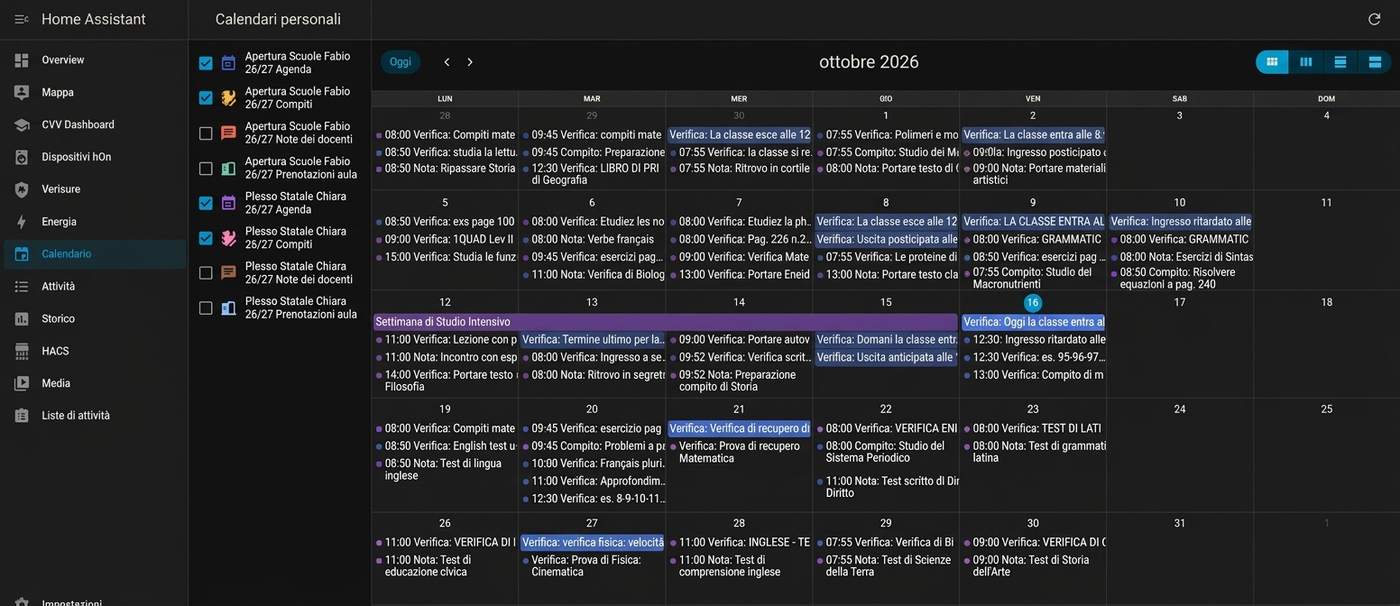
Task: Open event 08:00 Verifica: TEST DI LATI
Action: pyautogui.click(x=1033, y=429)
